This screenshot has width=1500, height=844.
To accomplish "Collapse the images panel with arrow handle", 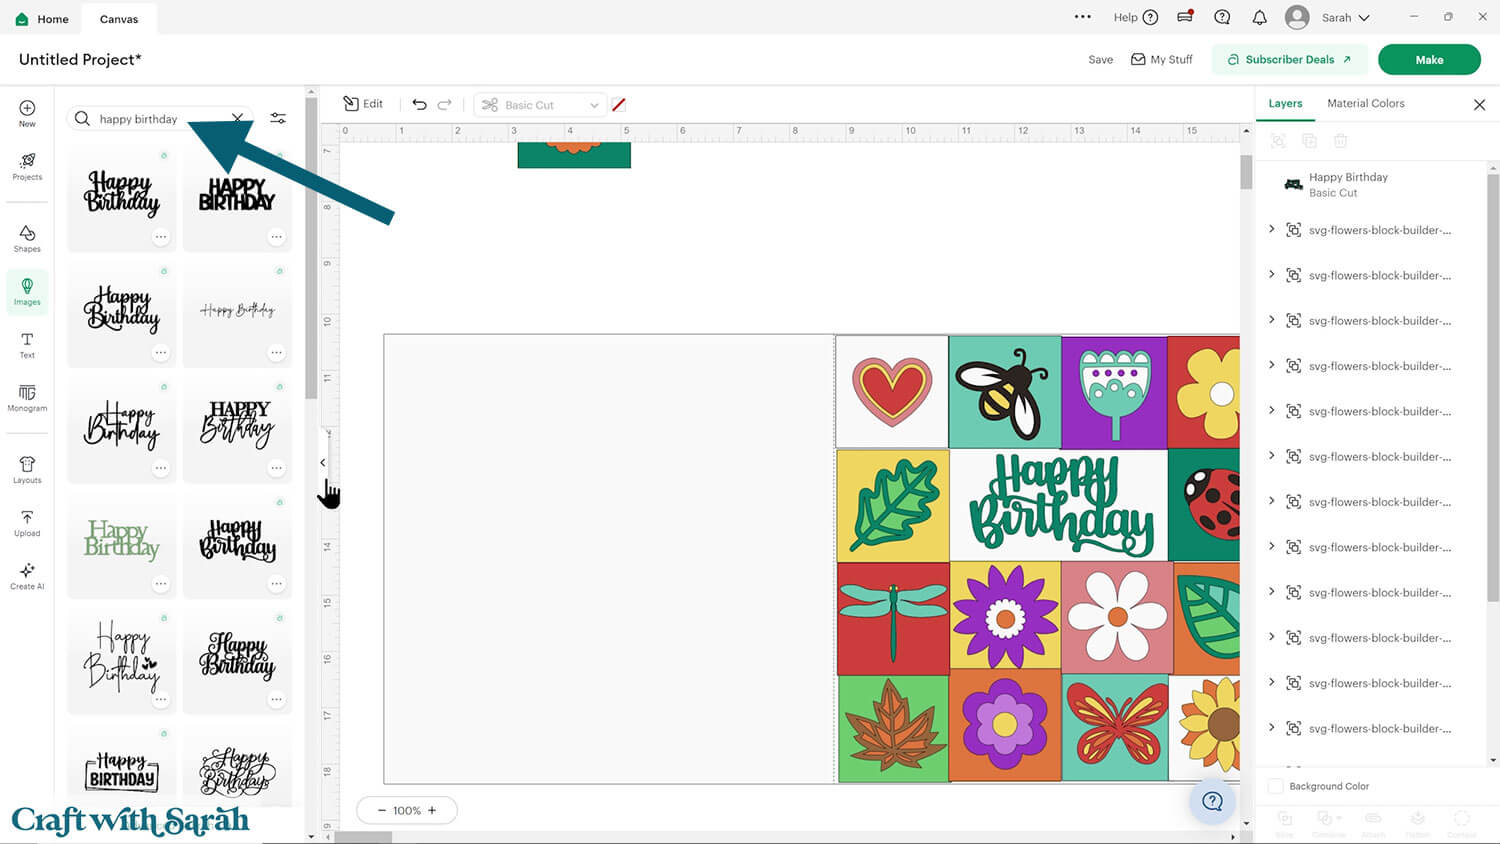I will click(322, 462).
